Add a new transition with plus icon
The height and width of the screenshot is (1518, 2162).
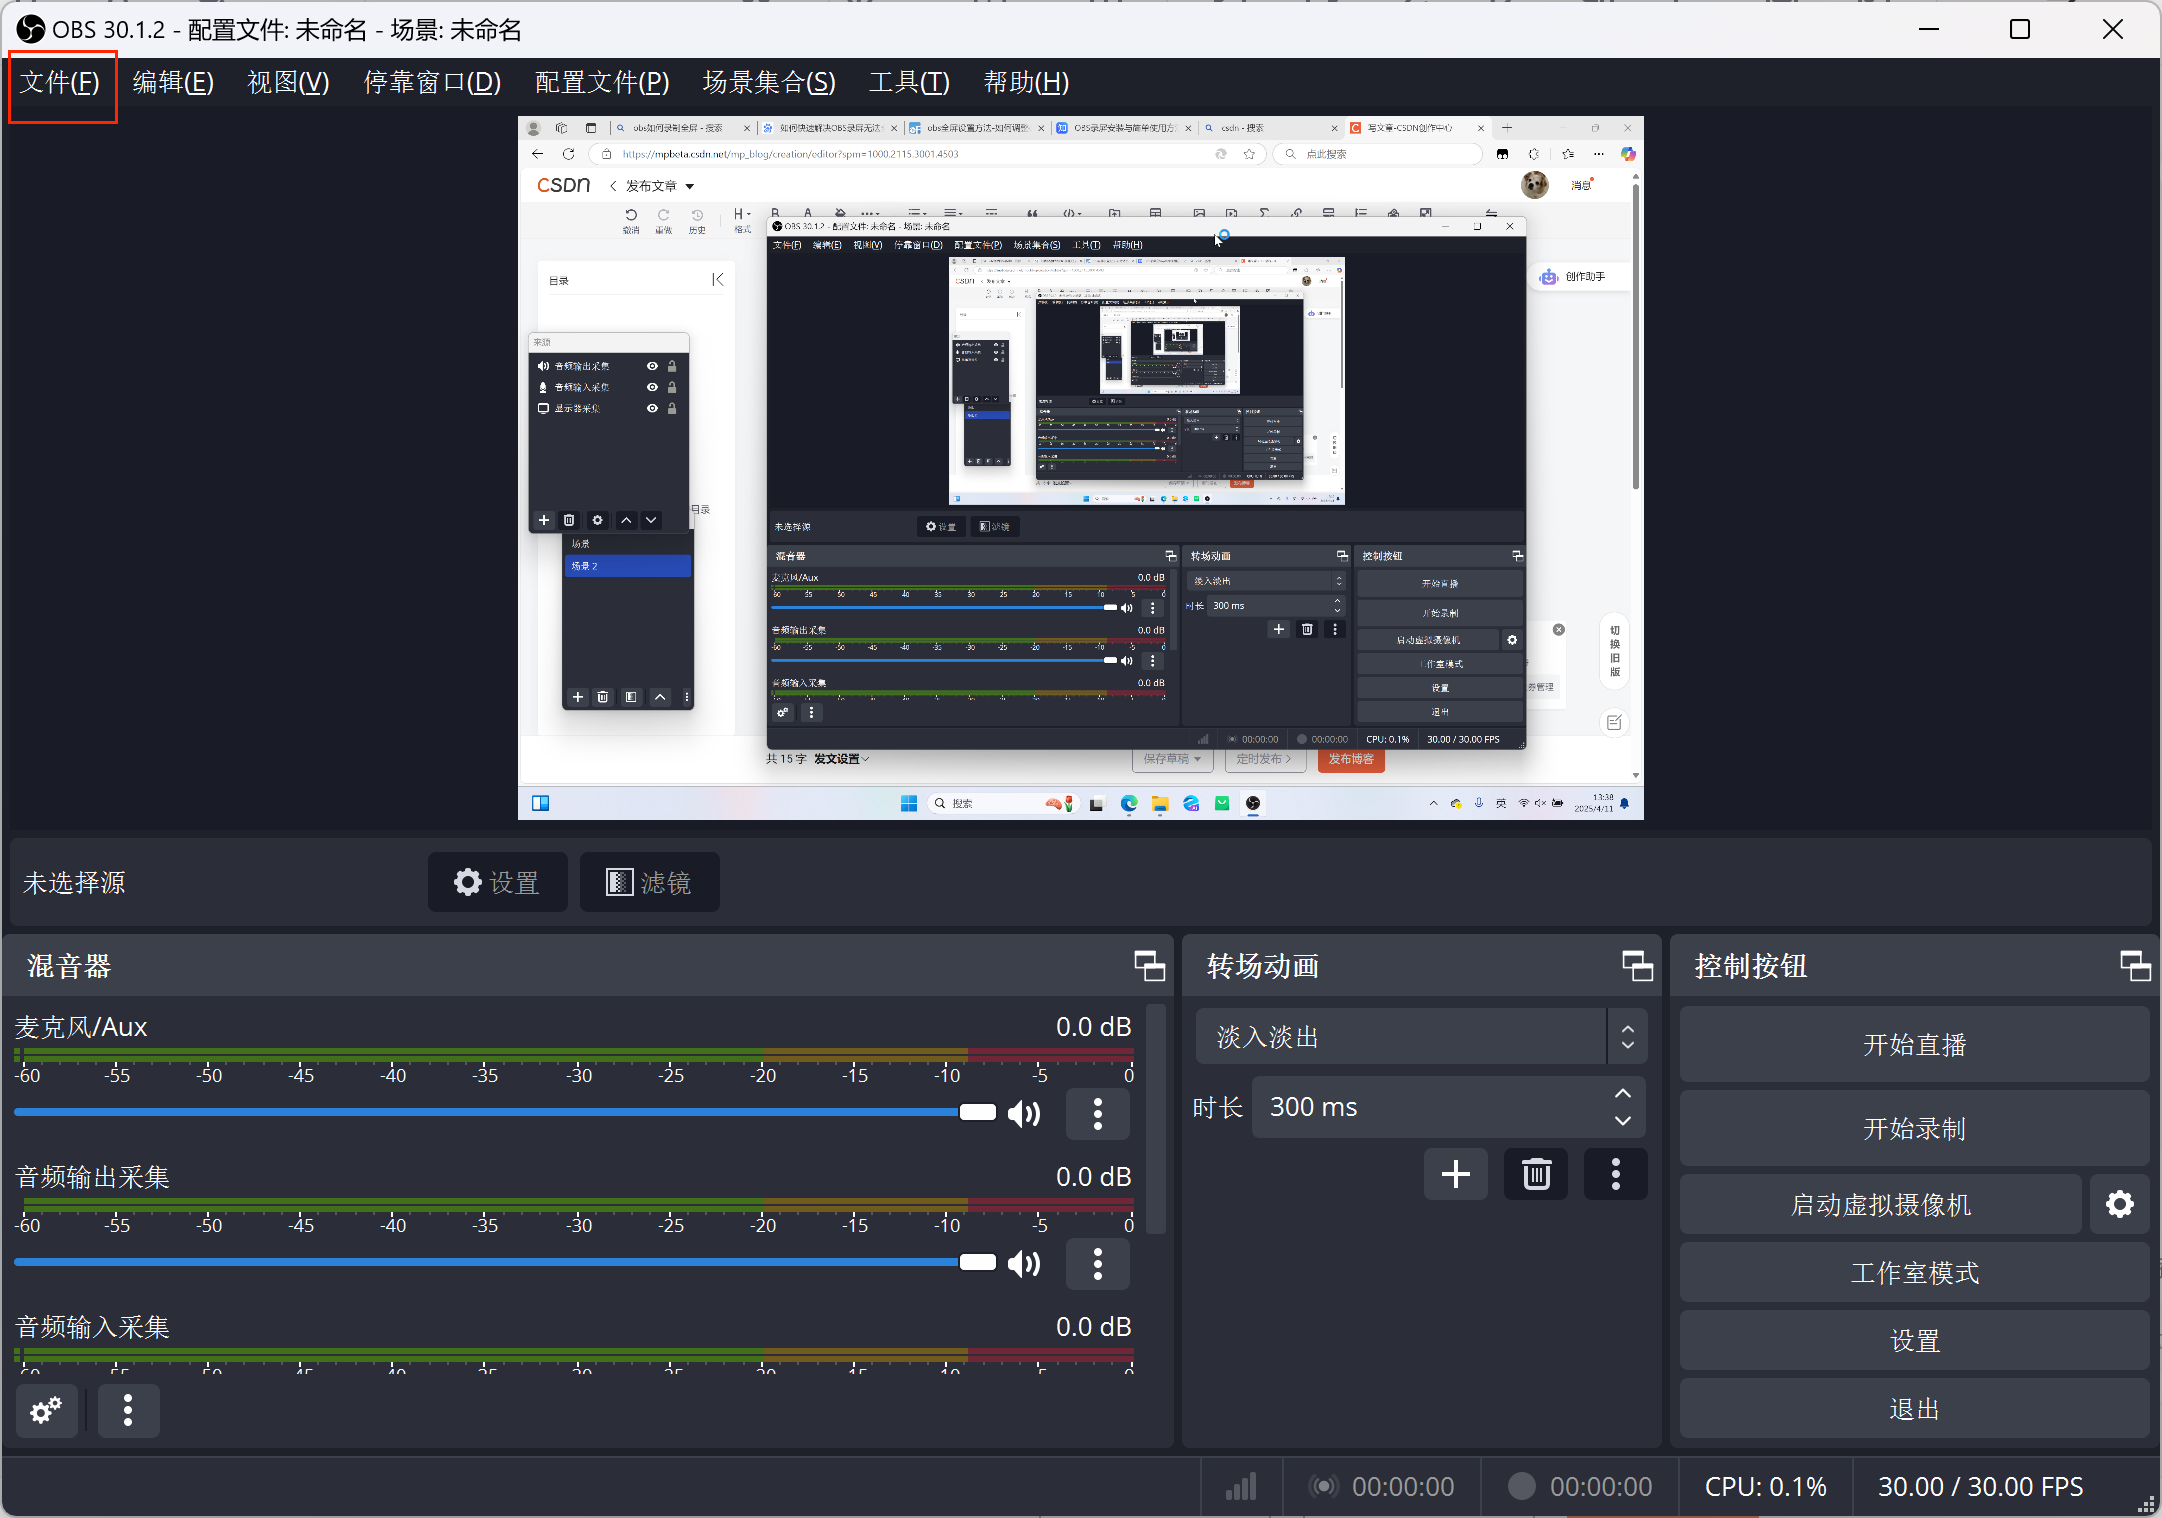pos(1455,1174)
